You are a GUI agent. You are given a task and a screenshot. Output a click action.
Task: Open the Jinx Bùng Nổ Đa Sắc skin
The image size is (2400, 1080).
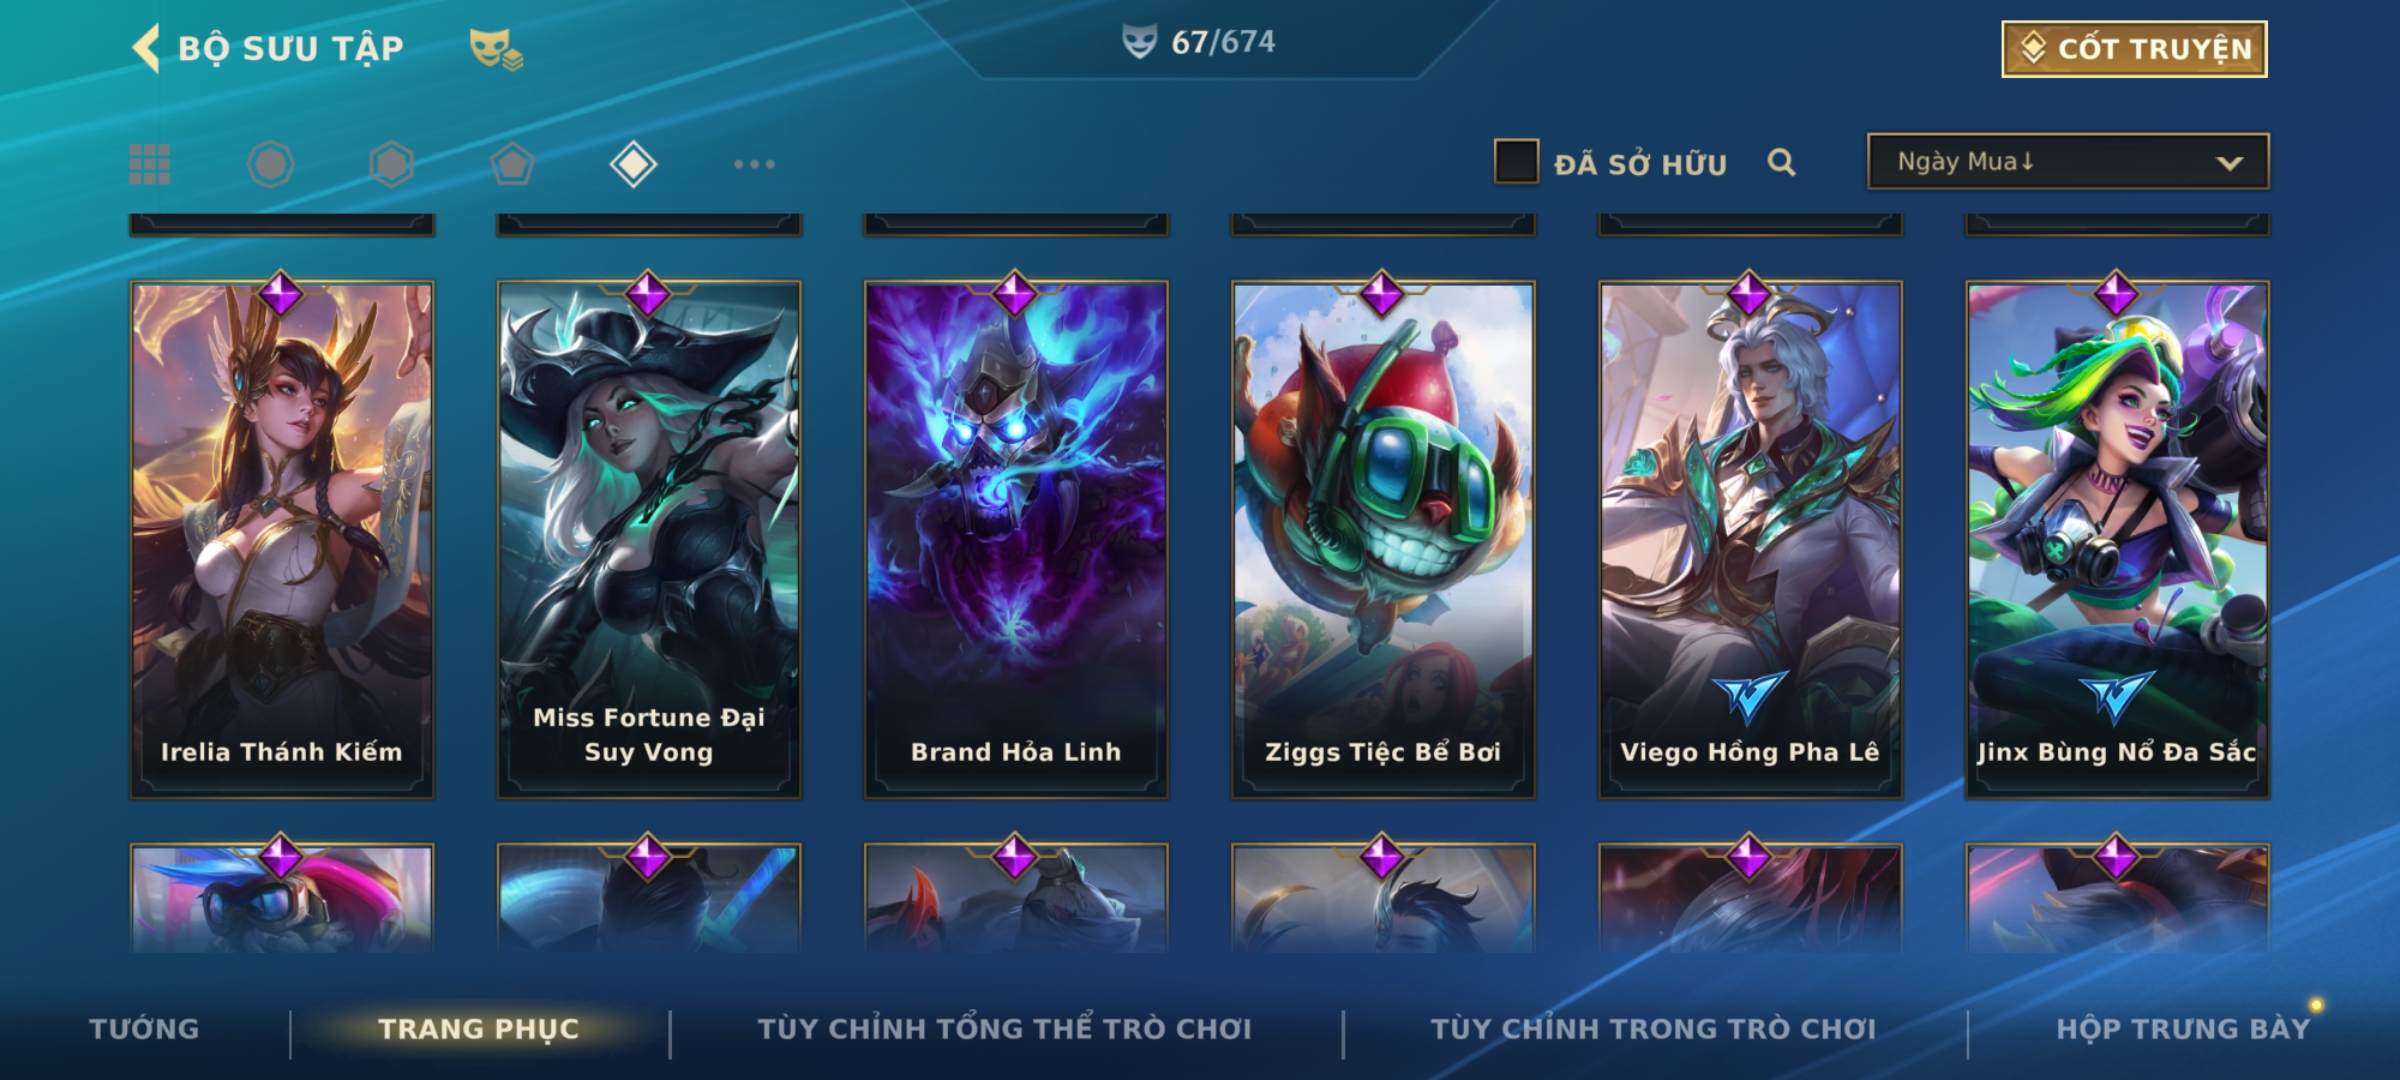pos(2117,540)
